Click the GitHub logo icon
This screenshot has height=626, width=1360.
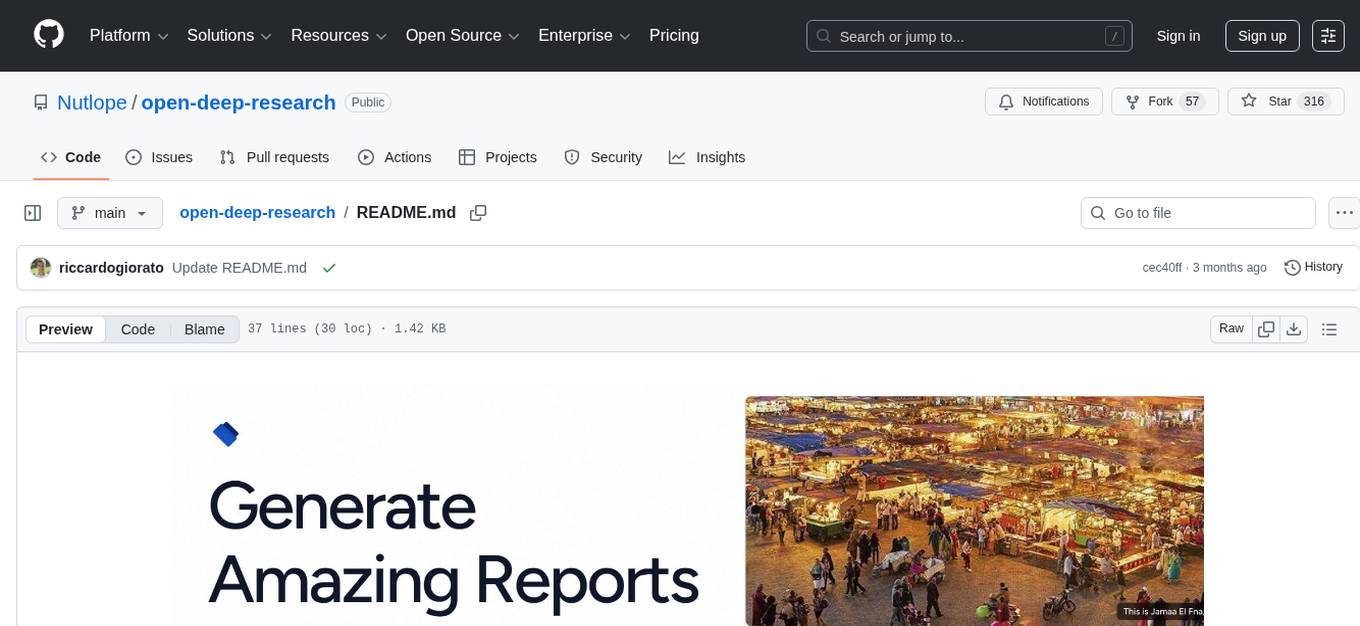pyautogui.click(x=49, y=35)
